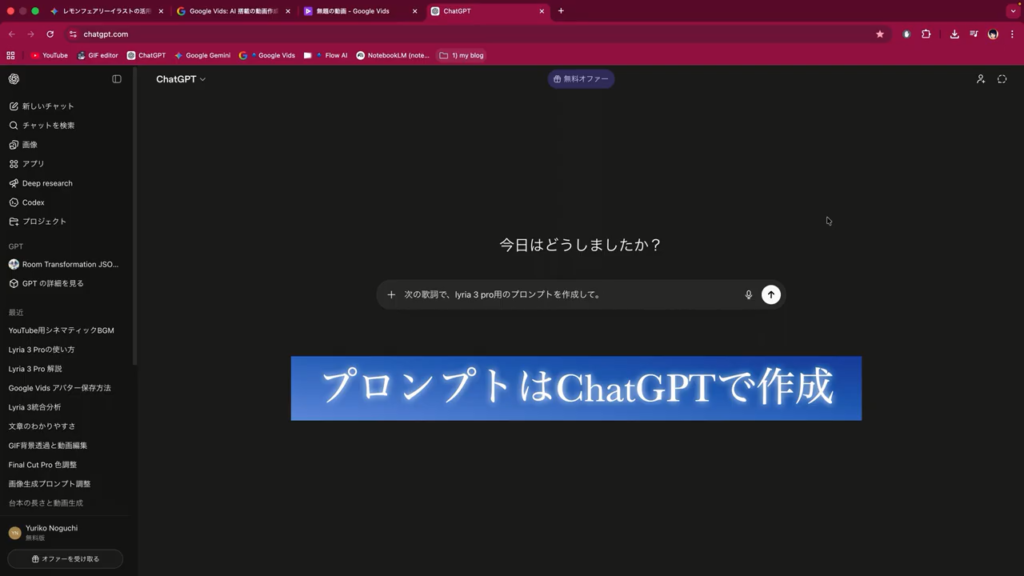Bookmark page with the star icon
Screen dimensions: 1024x576
(x=879, y=34)
